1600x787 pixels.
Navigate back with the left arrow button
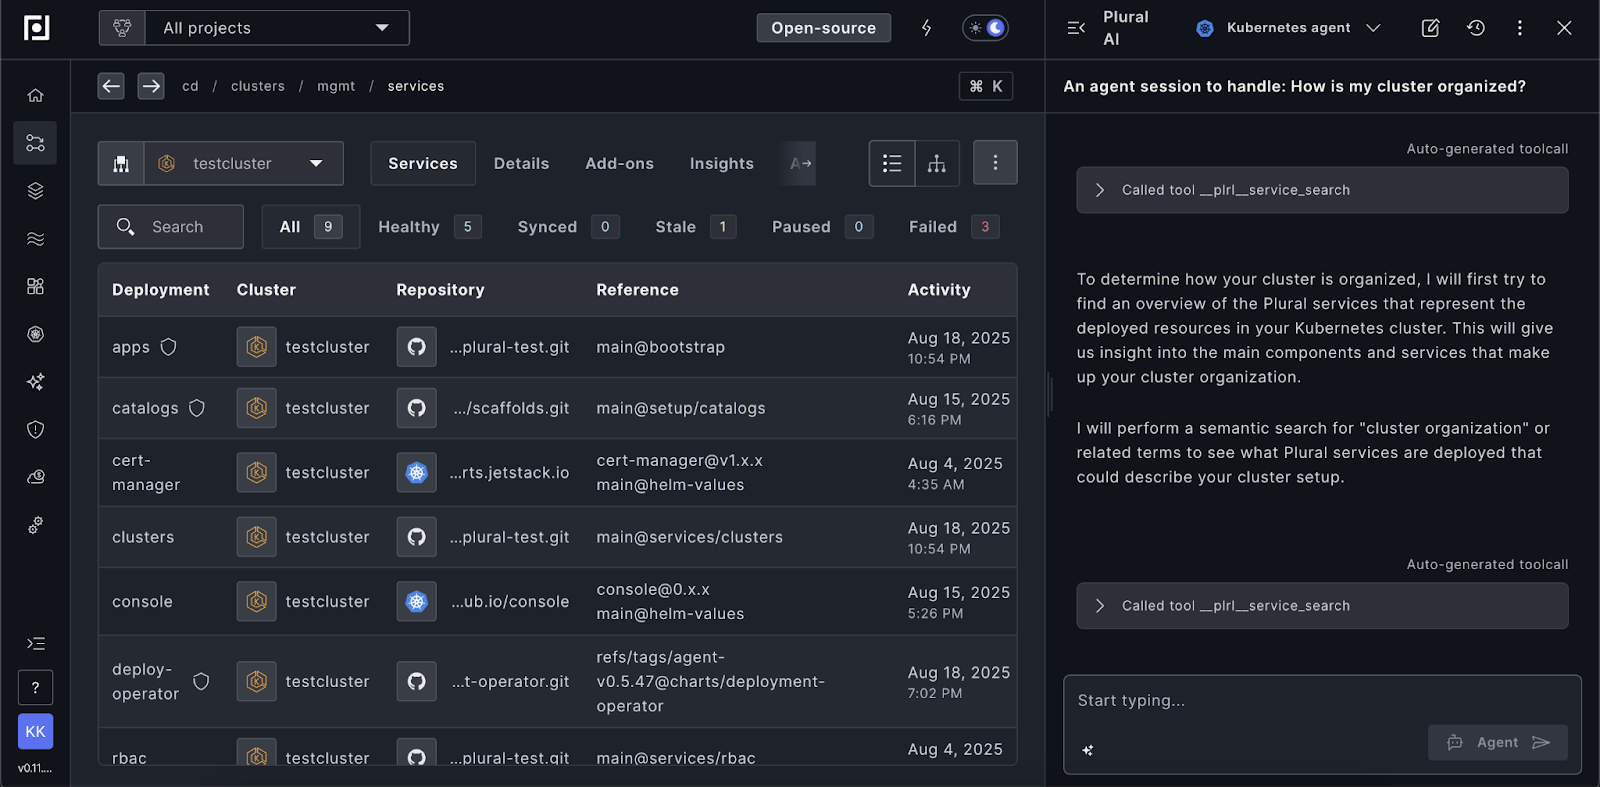click(x=111, y=86)
